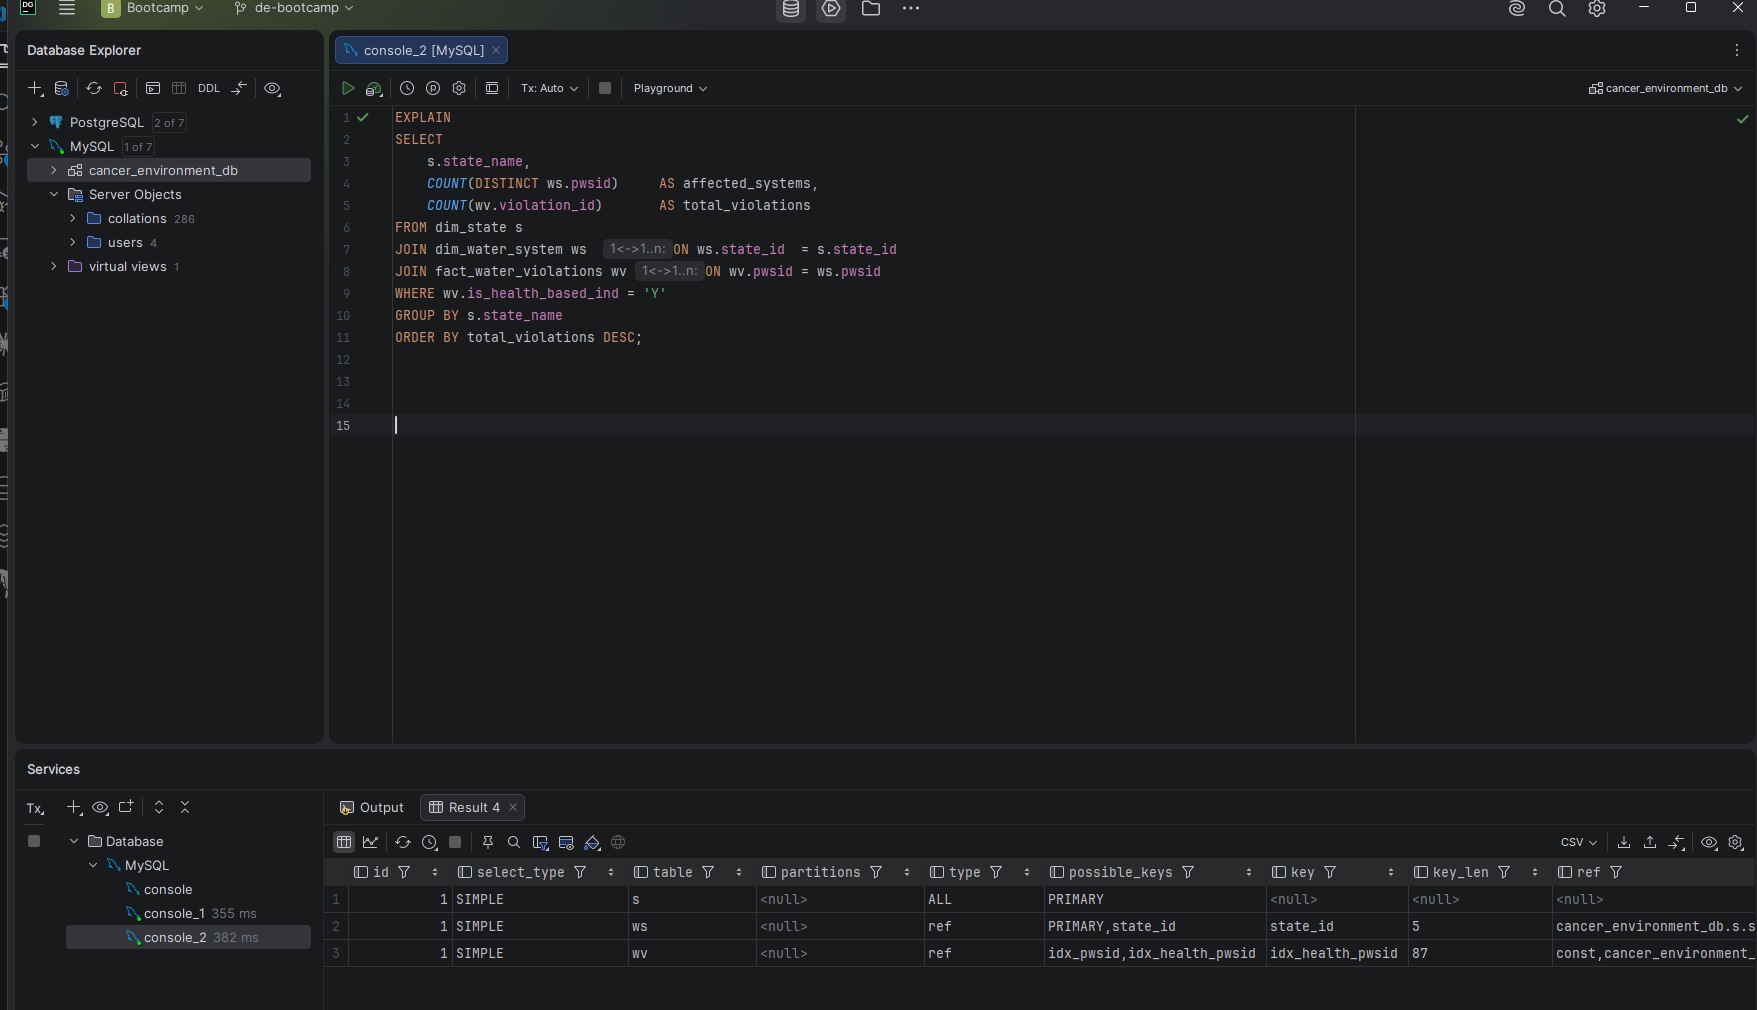The image size is (1757, 1010).
Task: Open view options eye in Database Explorer
Action: [272, 88]
